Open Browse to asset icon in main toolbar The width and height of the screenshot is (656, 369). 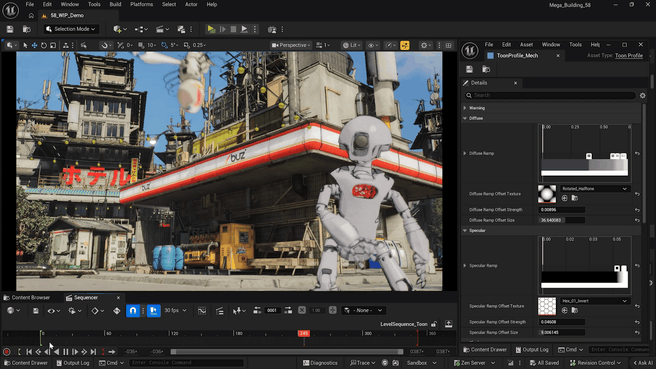[x=26, y=29]
